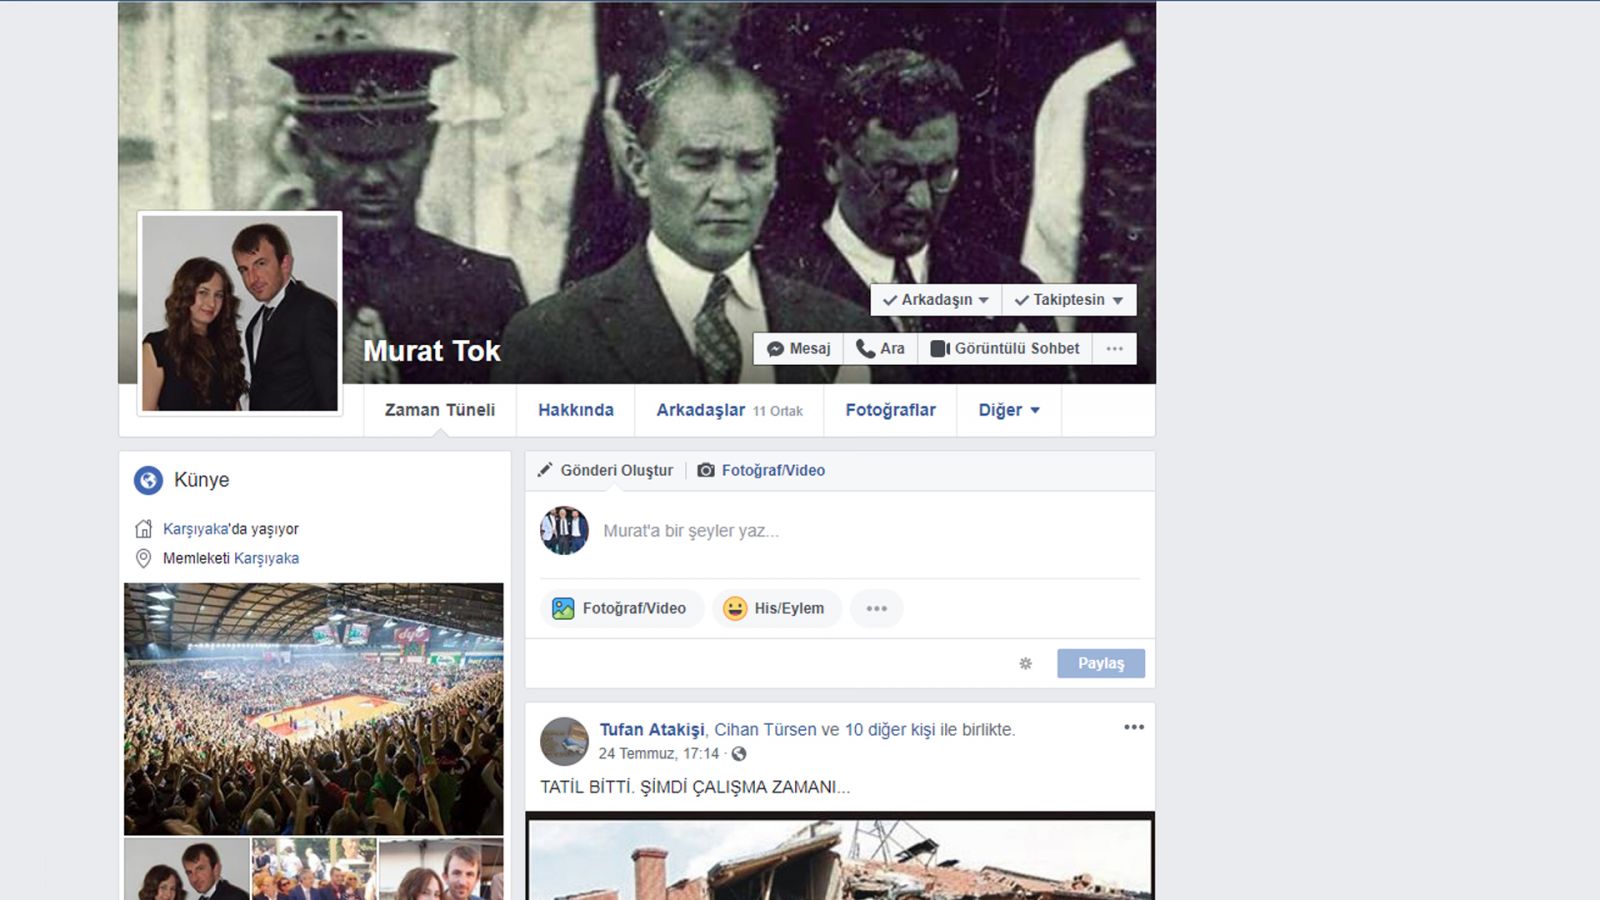Open the Mesaj message icon
The image size is (1600, 900).
[776, 348]
